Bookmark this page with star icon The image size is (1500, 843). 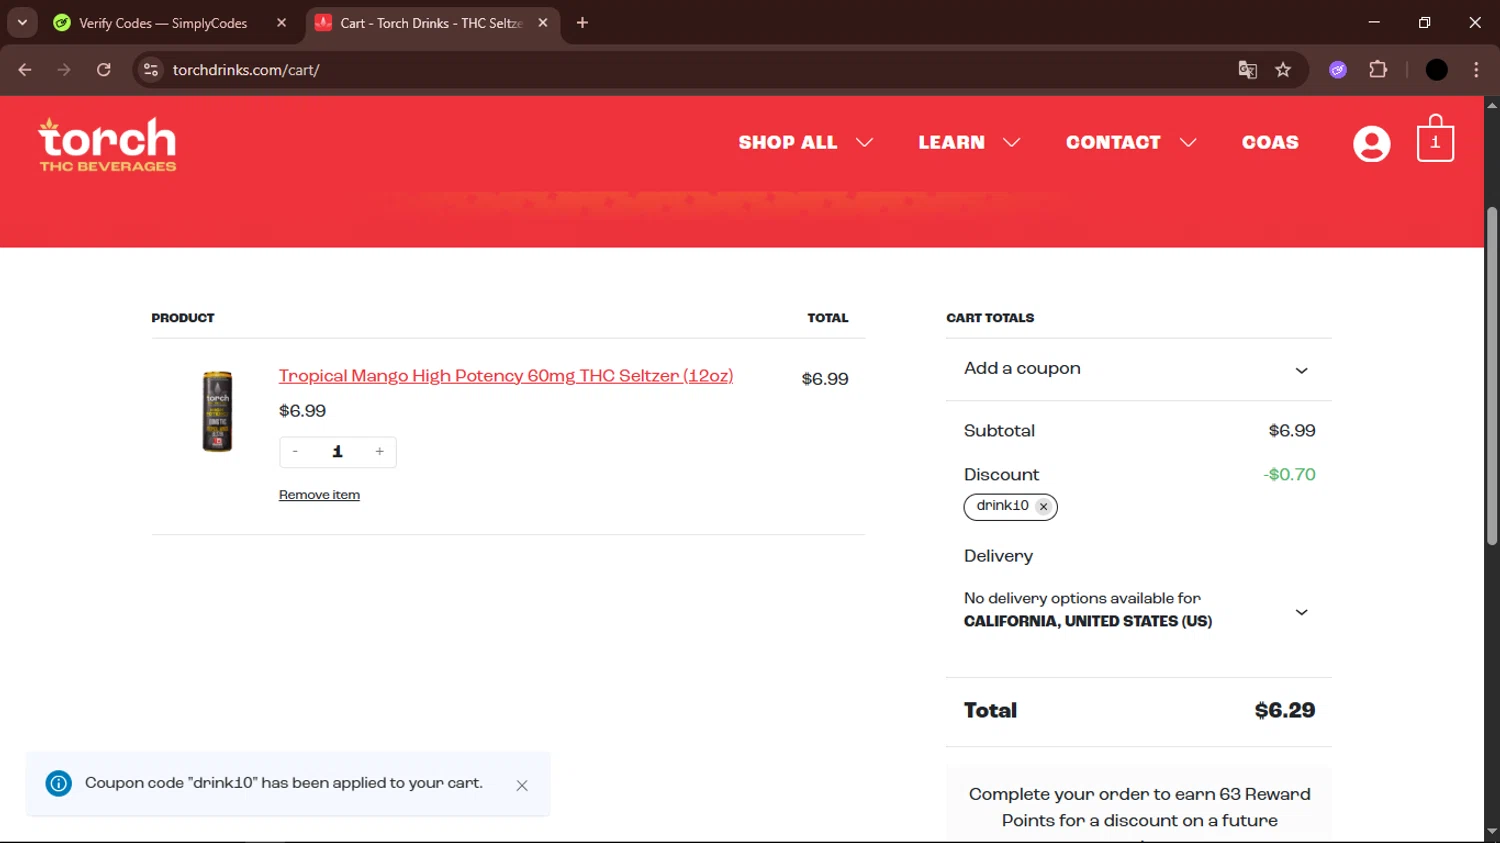point(1283,70)
